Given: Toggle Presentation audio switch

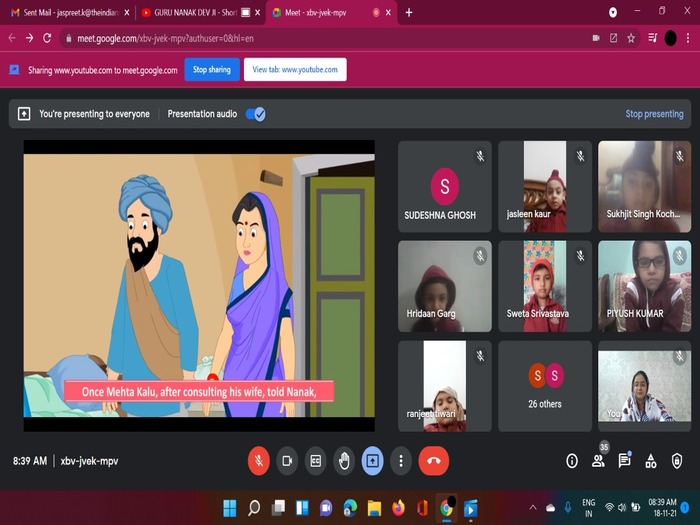Looking at the screenshot, I should point(256,114).
